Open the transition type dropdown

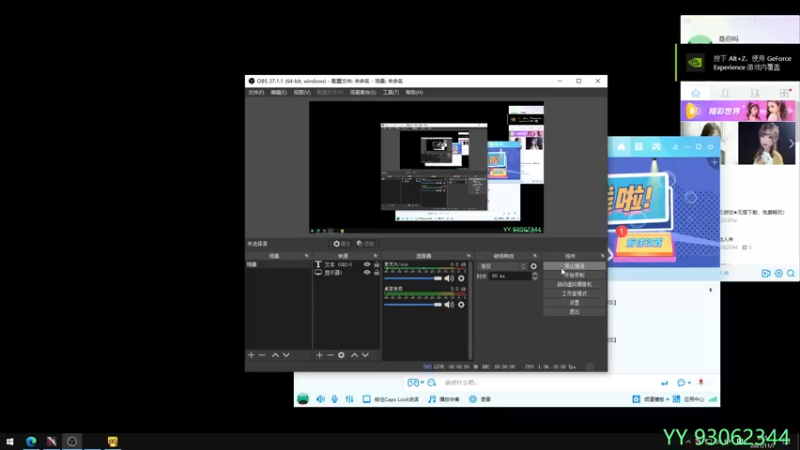click(502, 266)
